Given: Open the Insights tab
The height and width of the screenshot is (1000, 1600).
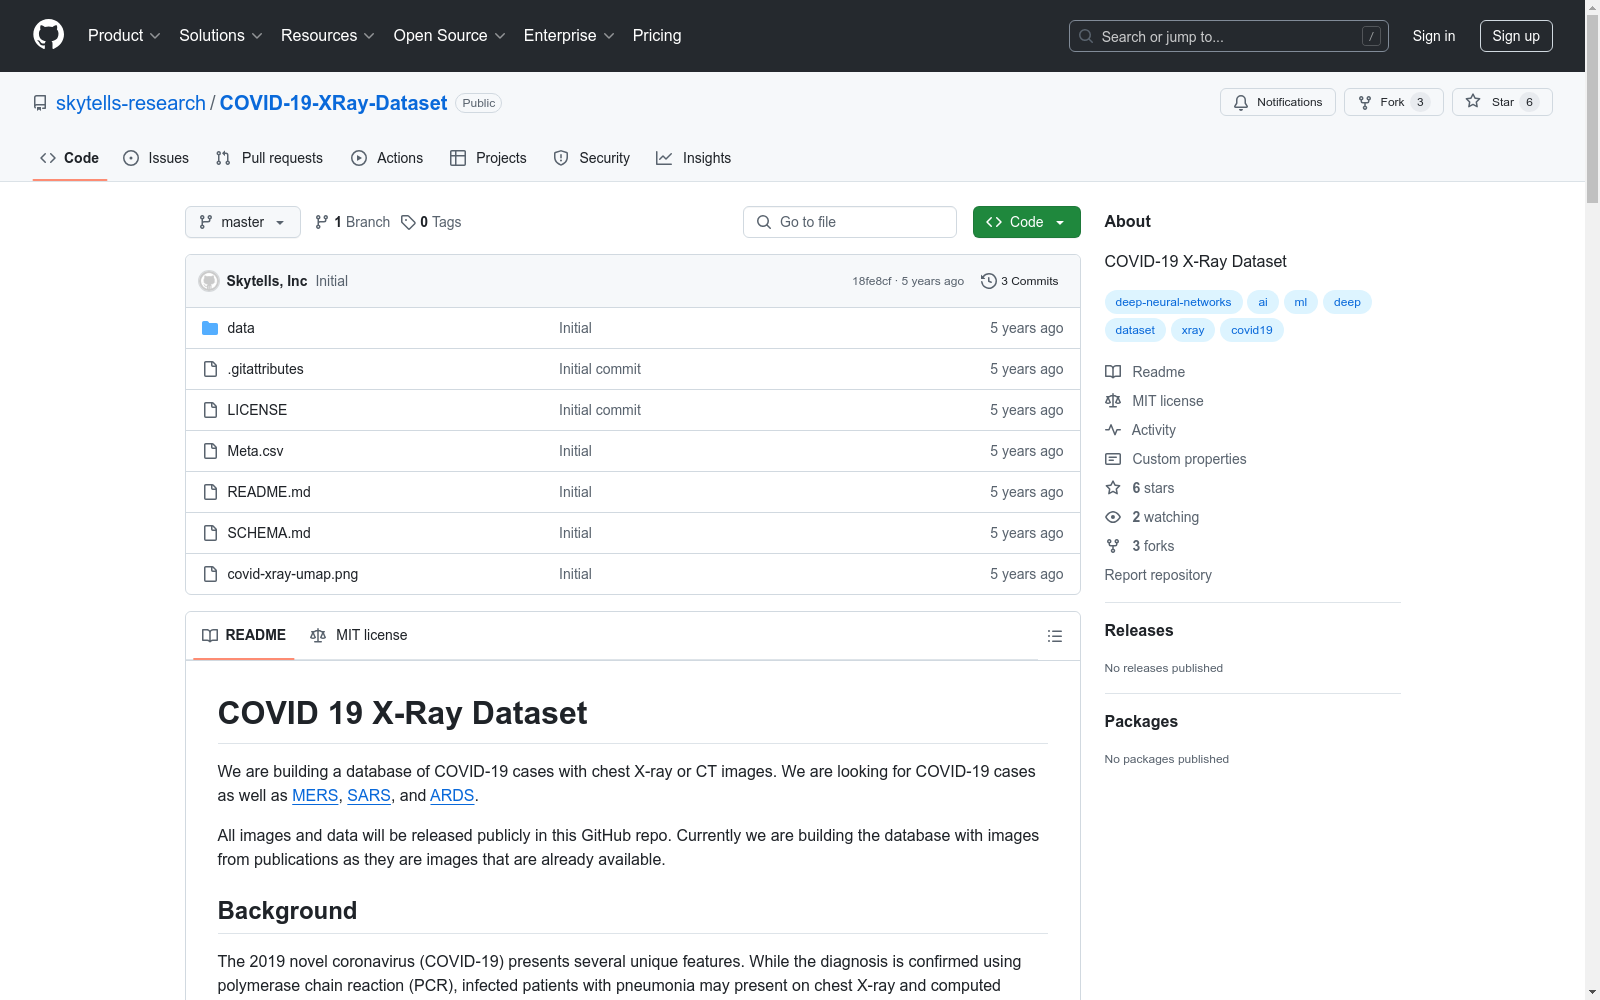Looking at the screenshot, I should click(694, 158).
